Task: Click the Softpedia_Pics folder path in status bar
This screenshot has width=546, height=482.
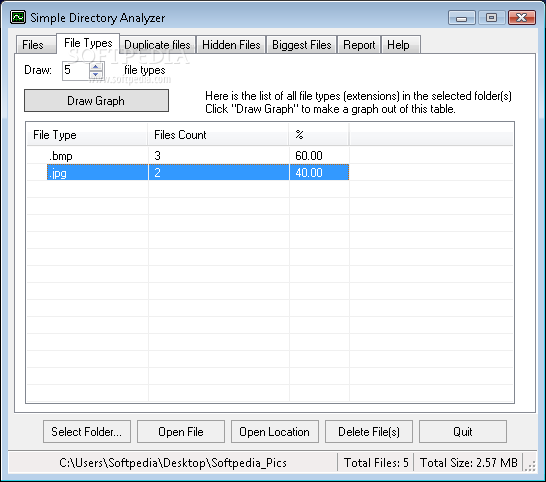Action: tap(173, 463)
